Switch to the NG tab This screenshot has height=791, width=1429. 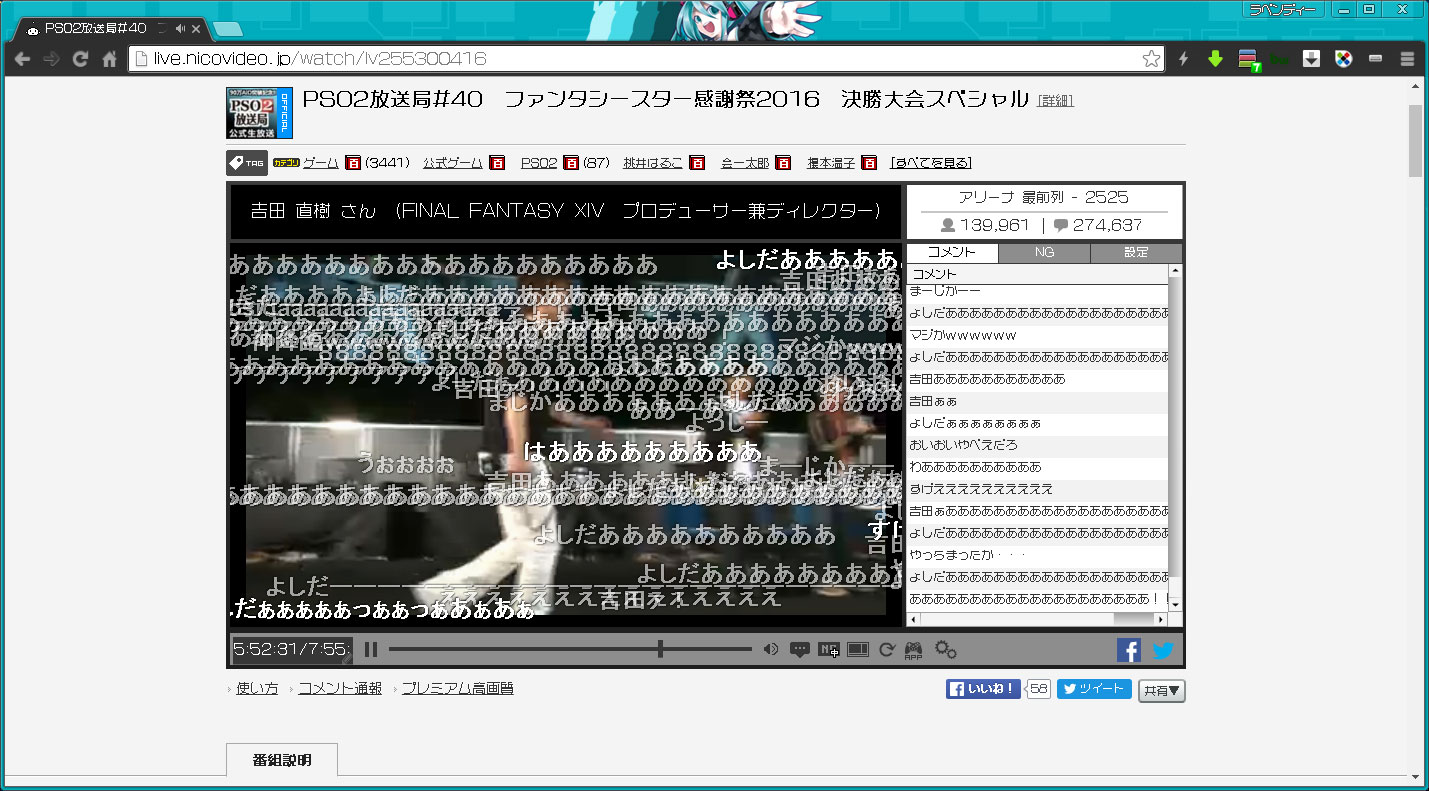[x=1044, y=253]
